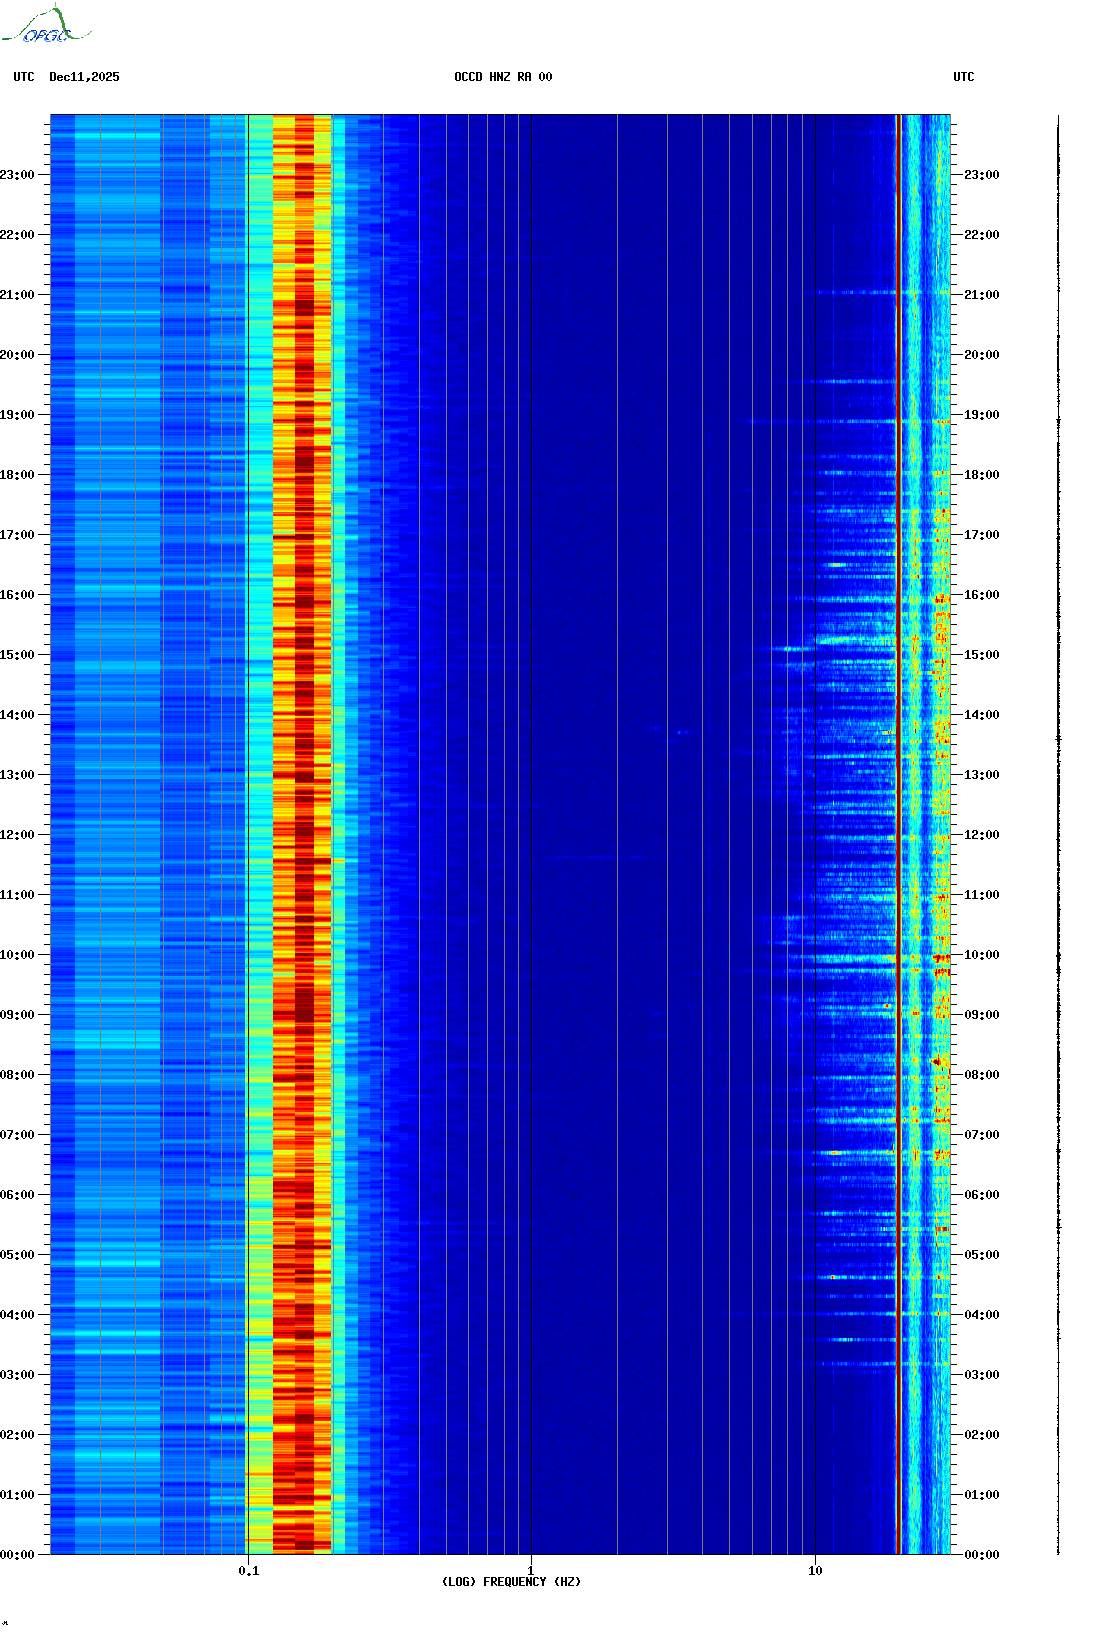Click the 10 Hz frequency axis label
The width and height of the screenshot is (1102, 1634).
(x=815, y=1570)
